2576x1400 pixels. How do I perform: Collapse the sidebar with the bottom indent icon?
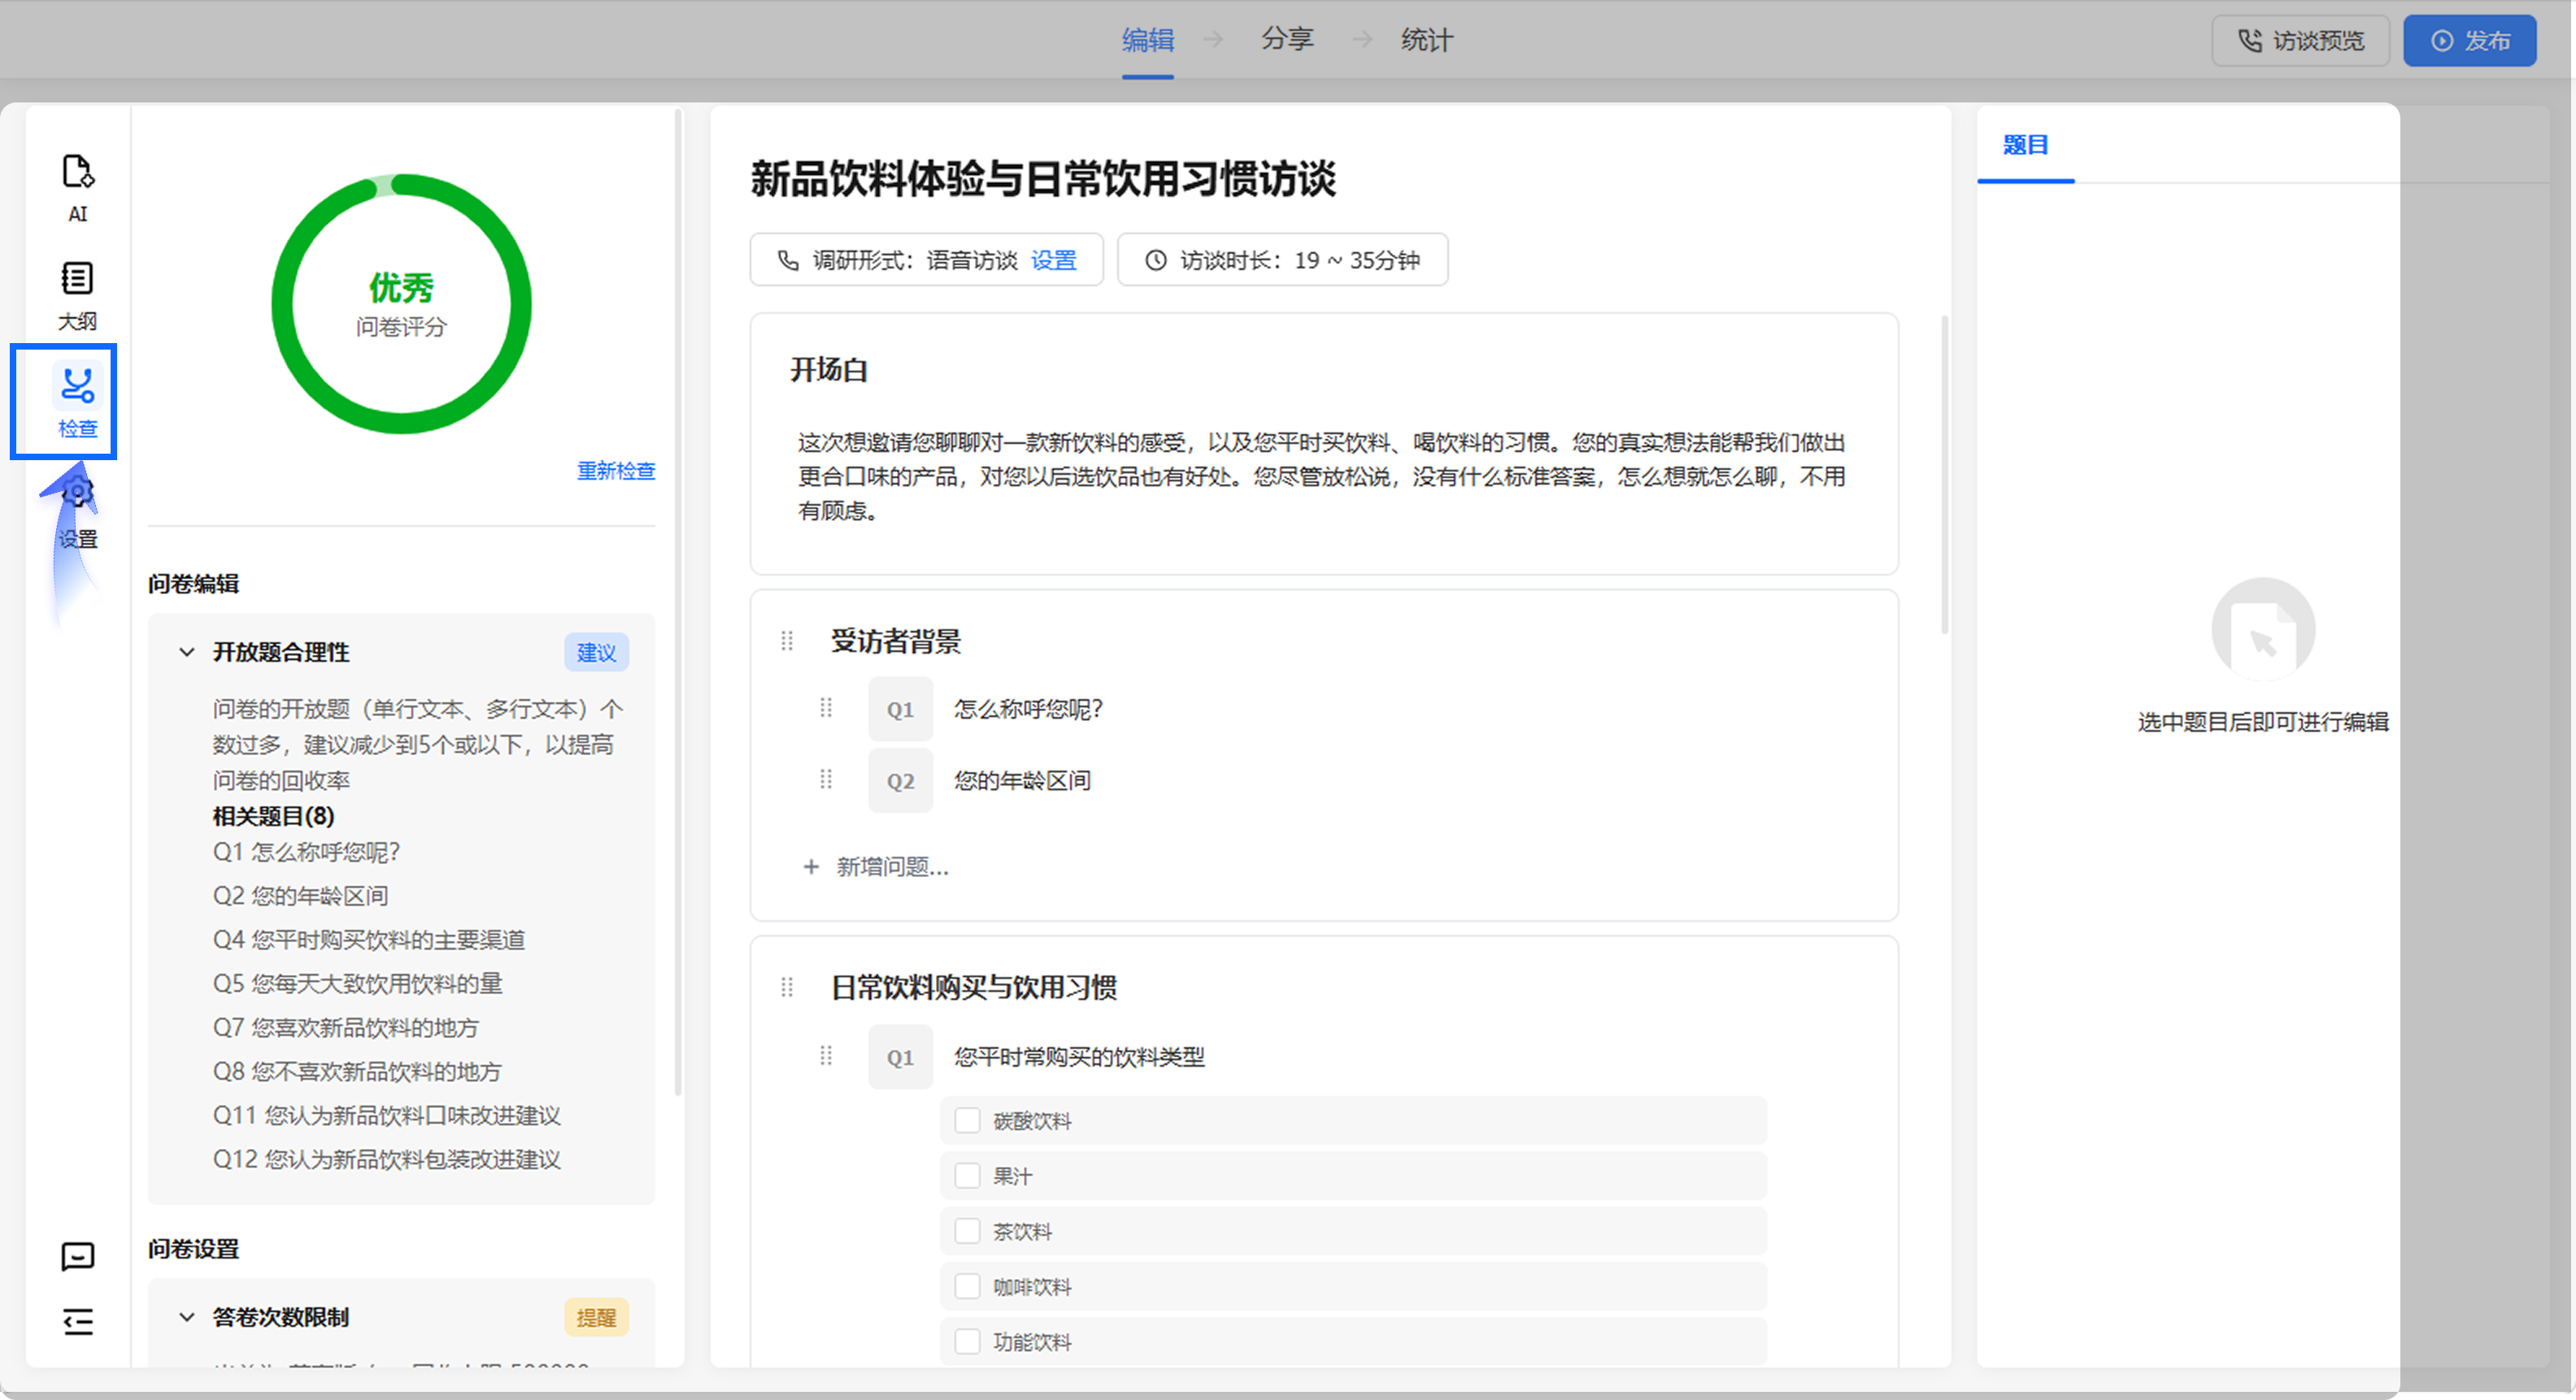pos(78,1322)
